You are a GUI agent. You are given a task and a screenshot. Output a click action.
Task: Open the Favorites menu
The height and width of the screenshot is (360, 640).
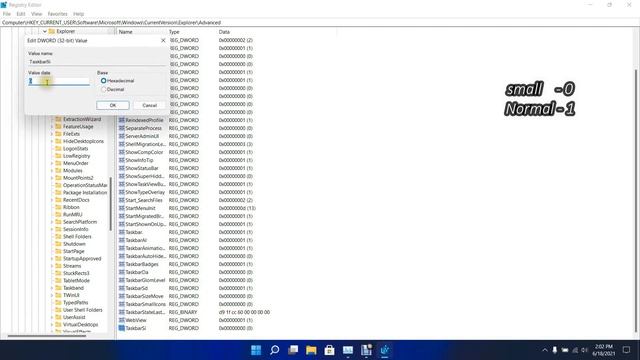[57, 14]
